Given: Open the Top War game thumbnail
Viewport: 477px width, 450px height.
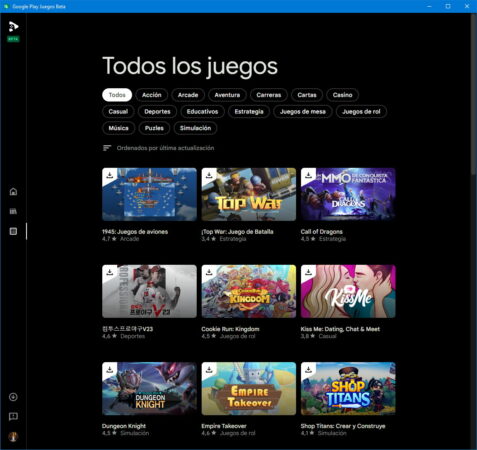Looking at the screenshot, I should click(249, 194).
